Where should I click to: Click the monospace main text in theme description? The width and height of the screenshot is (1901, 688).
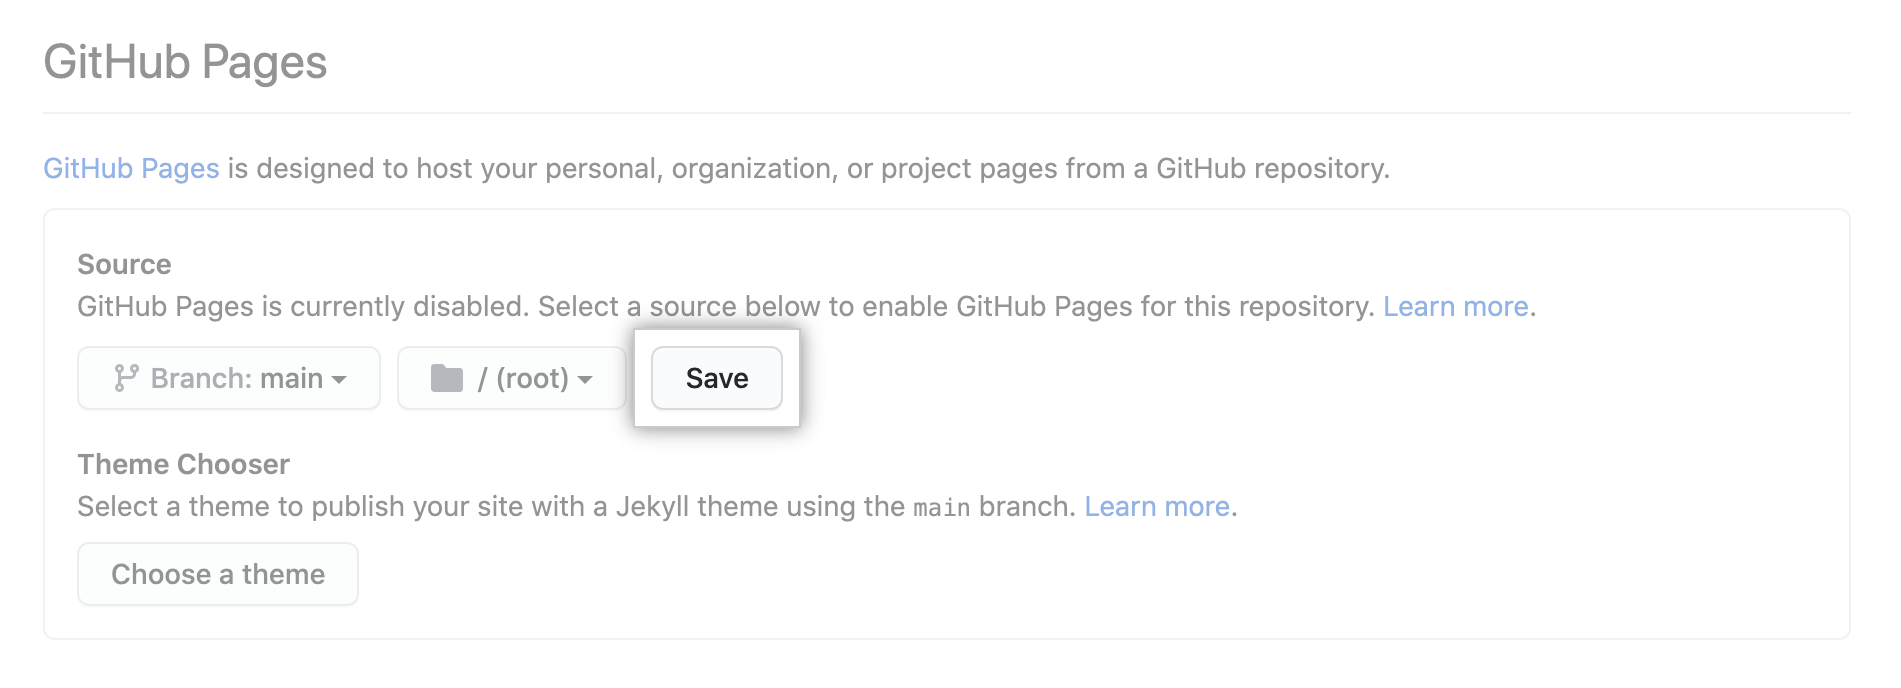click(941, 508)
